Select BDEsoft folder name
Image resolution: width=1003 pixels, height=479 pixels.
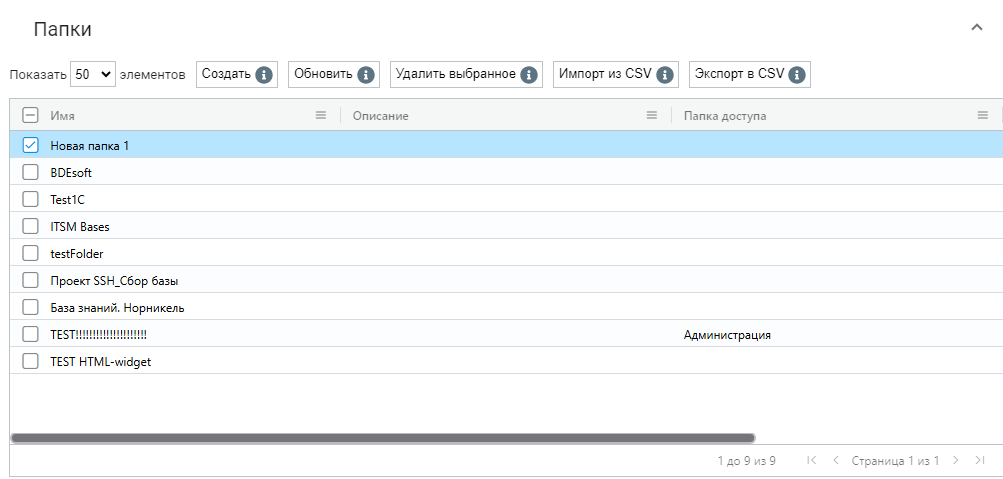coord(72,173)
